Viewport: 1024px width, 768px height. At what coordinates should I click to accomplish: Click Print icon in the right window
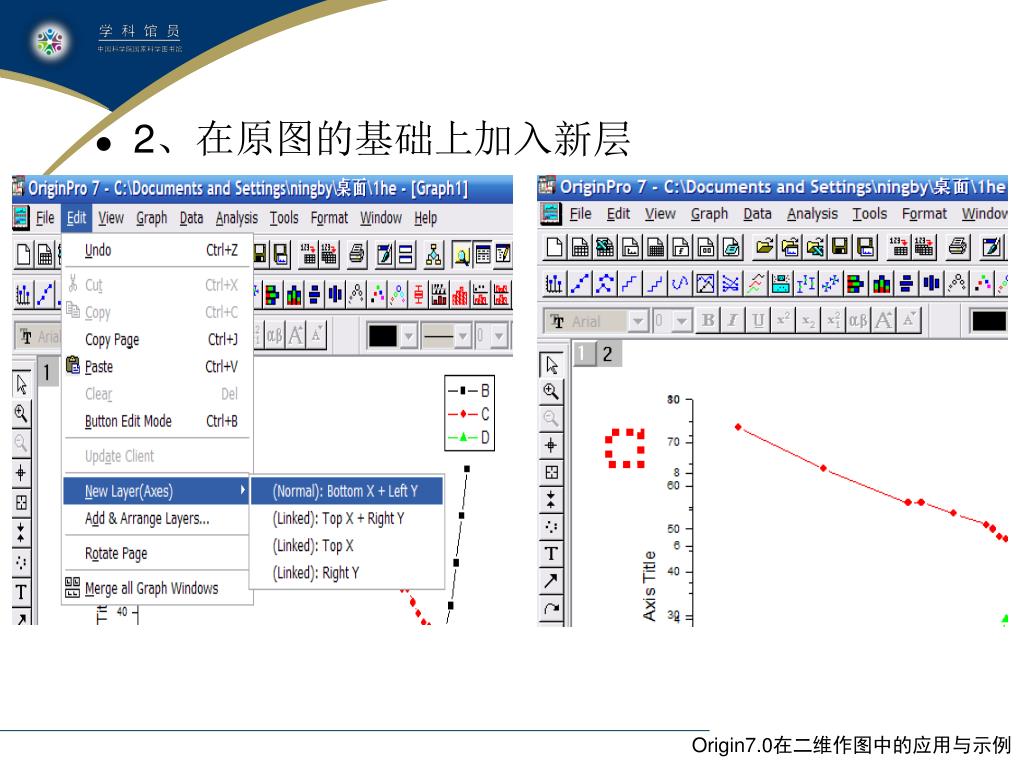pyautogui.click(x=957, y=247)
